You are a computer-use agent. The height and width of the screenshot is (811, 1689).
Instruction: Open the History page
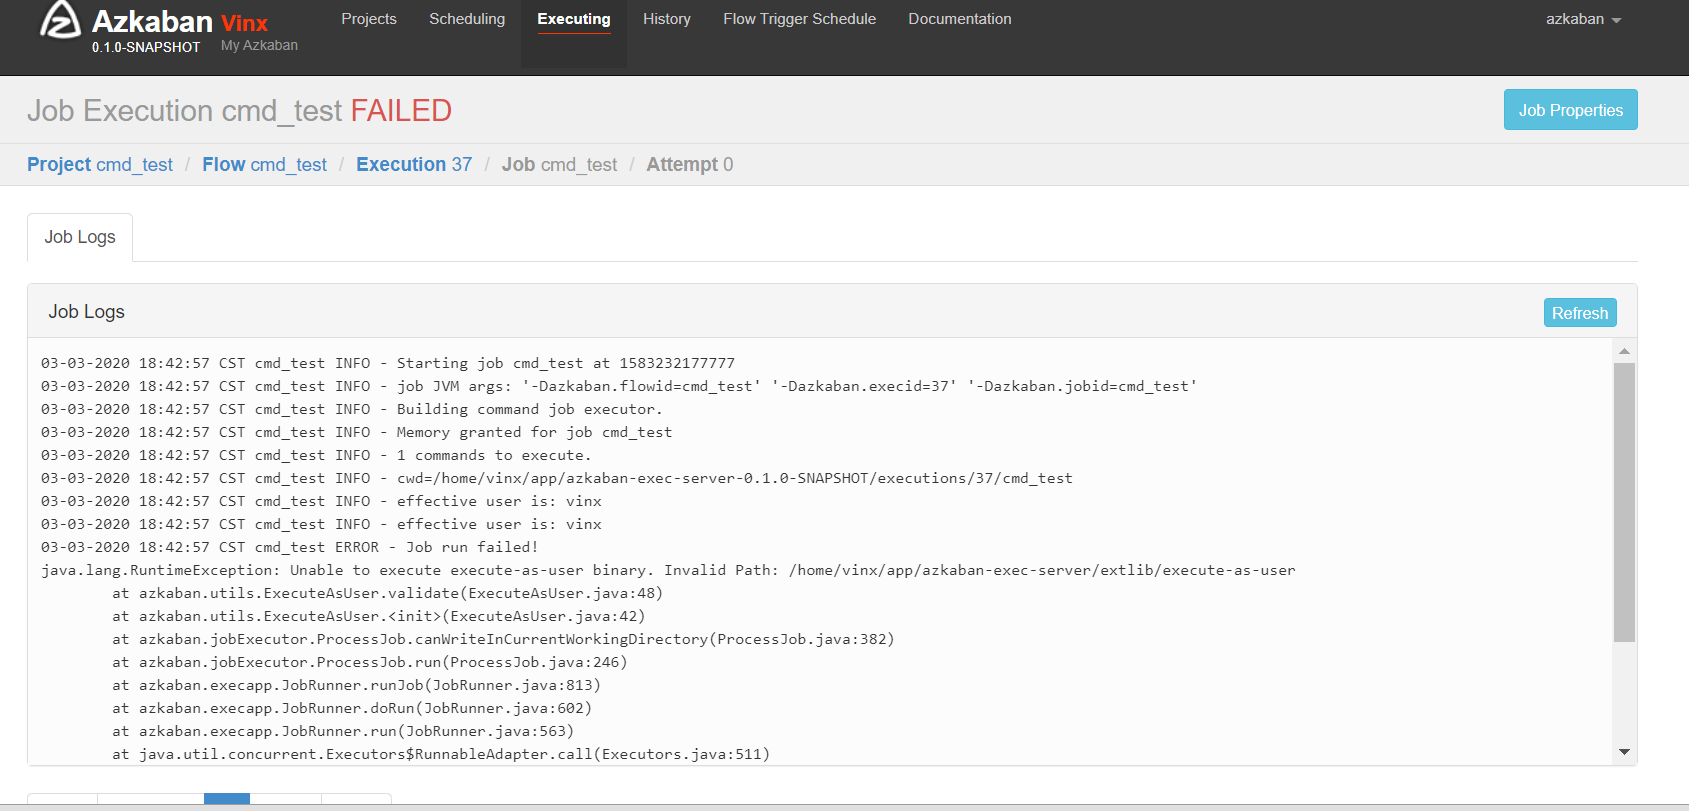pyautogui.click(x=667, y=19)
